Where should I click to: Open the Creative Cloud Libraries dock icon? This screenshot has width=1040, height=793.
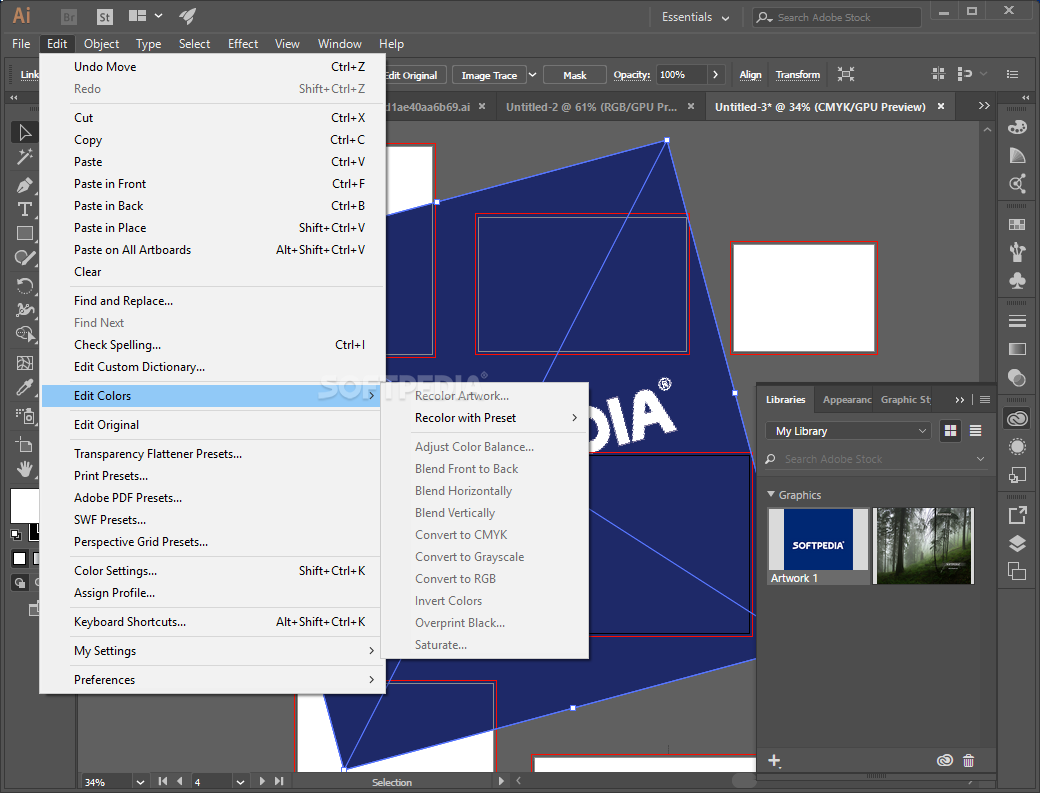1017,419
